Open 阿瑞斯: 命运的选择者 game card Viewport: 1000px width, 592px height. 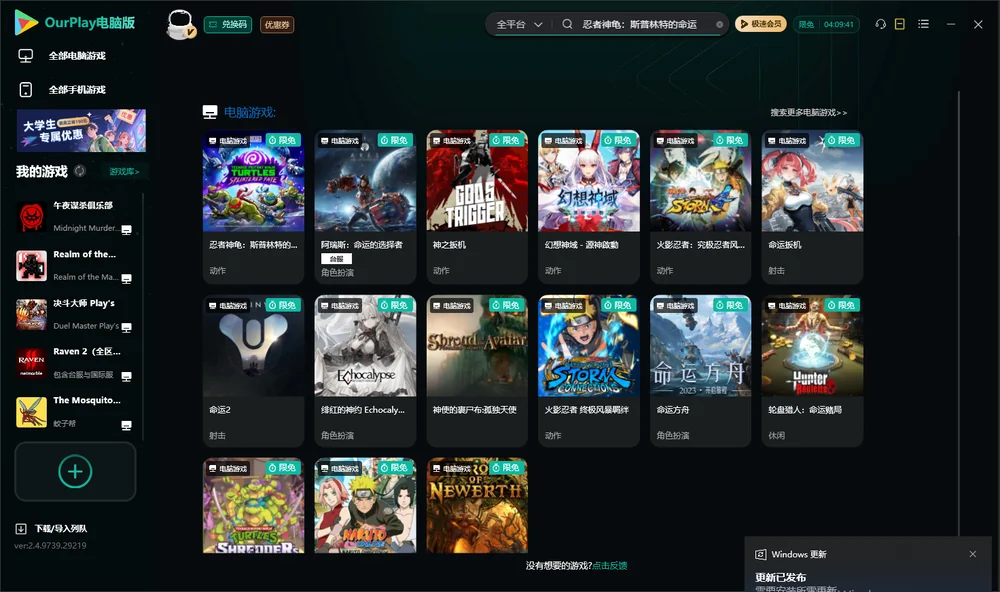click(x=365, y=207)
